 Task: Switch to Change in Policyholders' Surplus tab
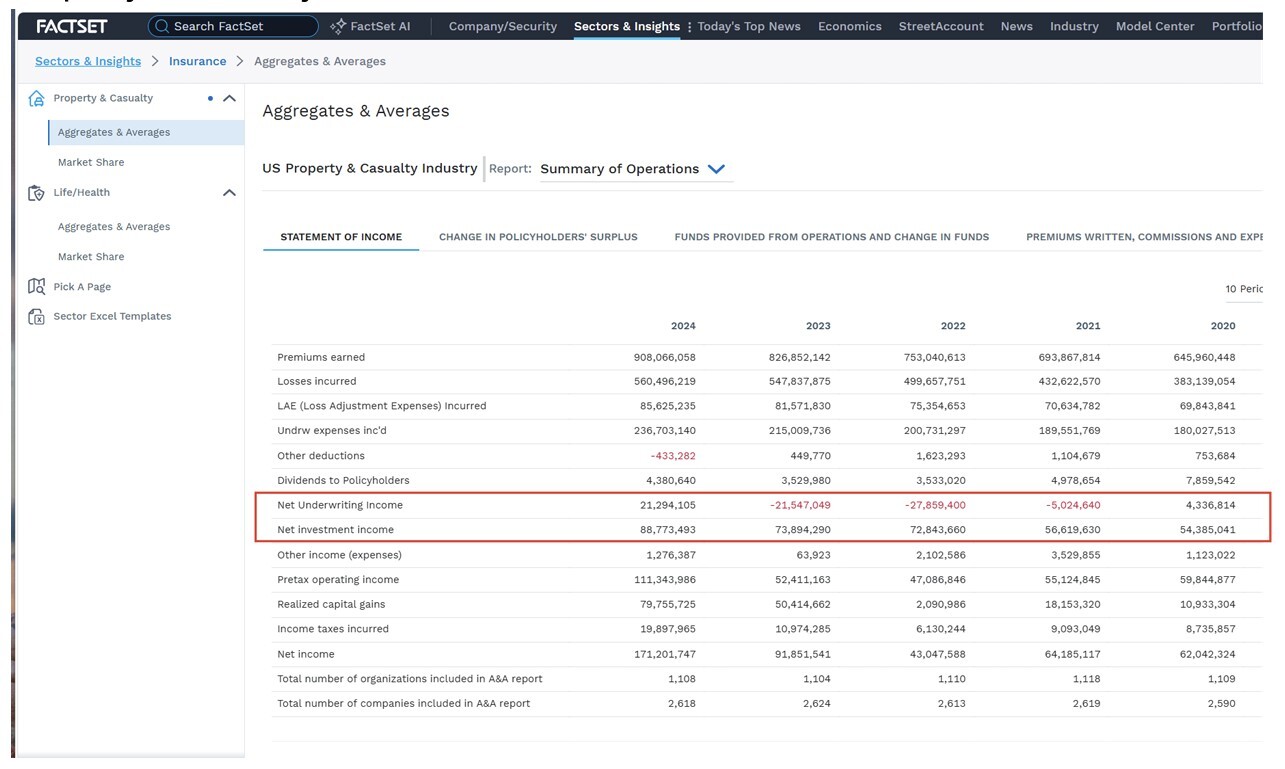pyautogui.click(x=538, y=237)
